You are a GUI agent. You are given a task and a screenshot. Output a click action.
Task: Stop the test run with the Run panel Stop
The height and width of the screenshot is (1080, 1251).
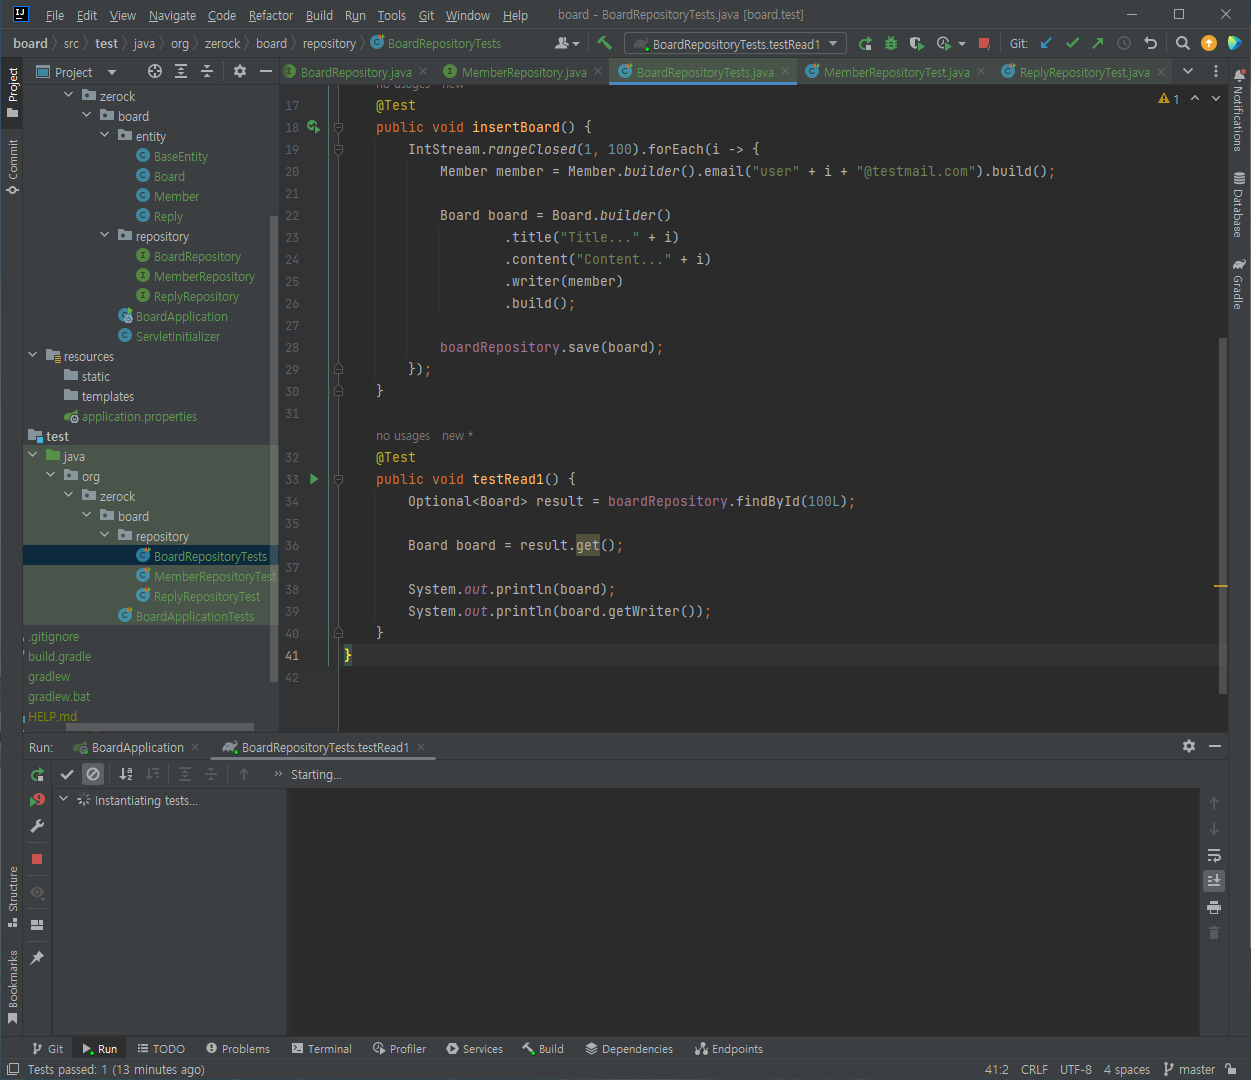(37, 859)
